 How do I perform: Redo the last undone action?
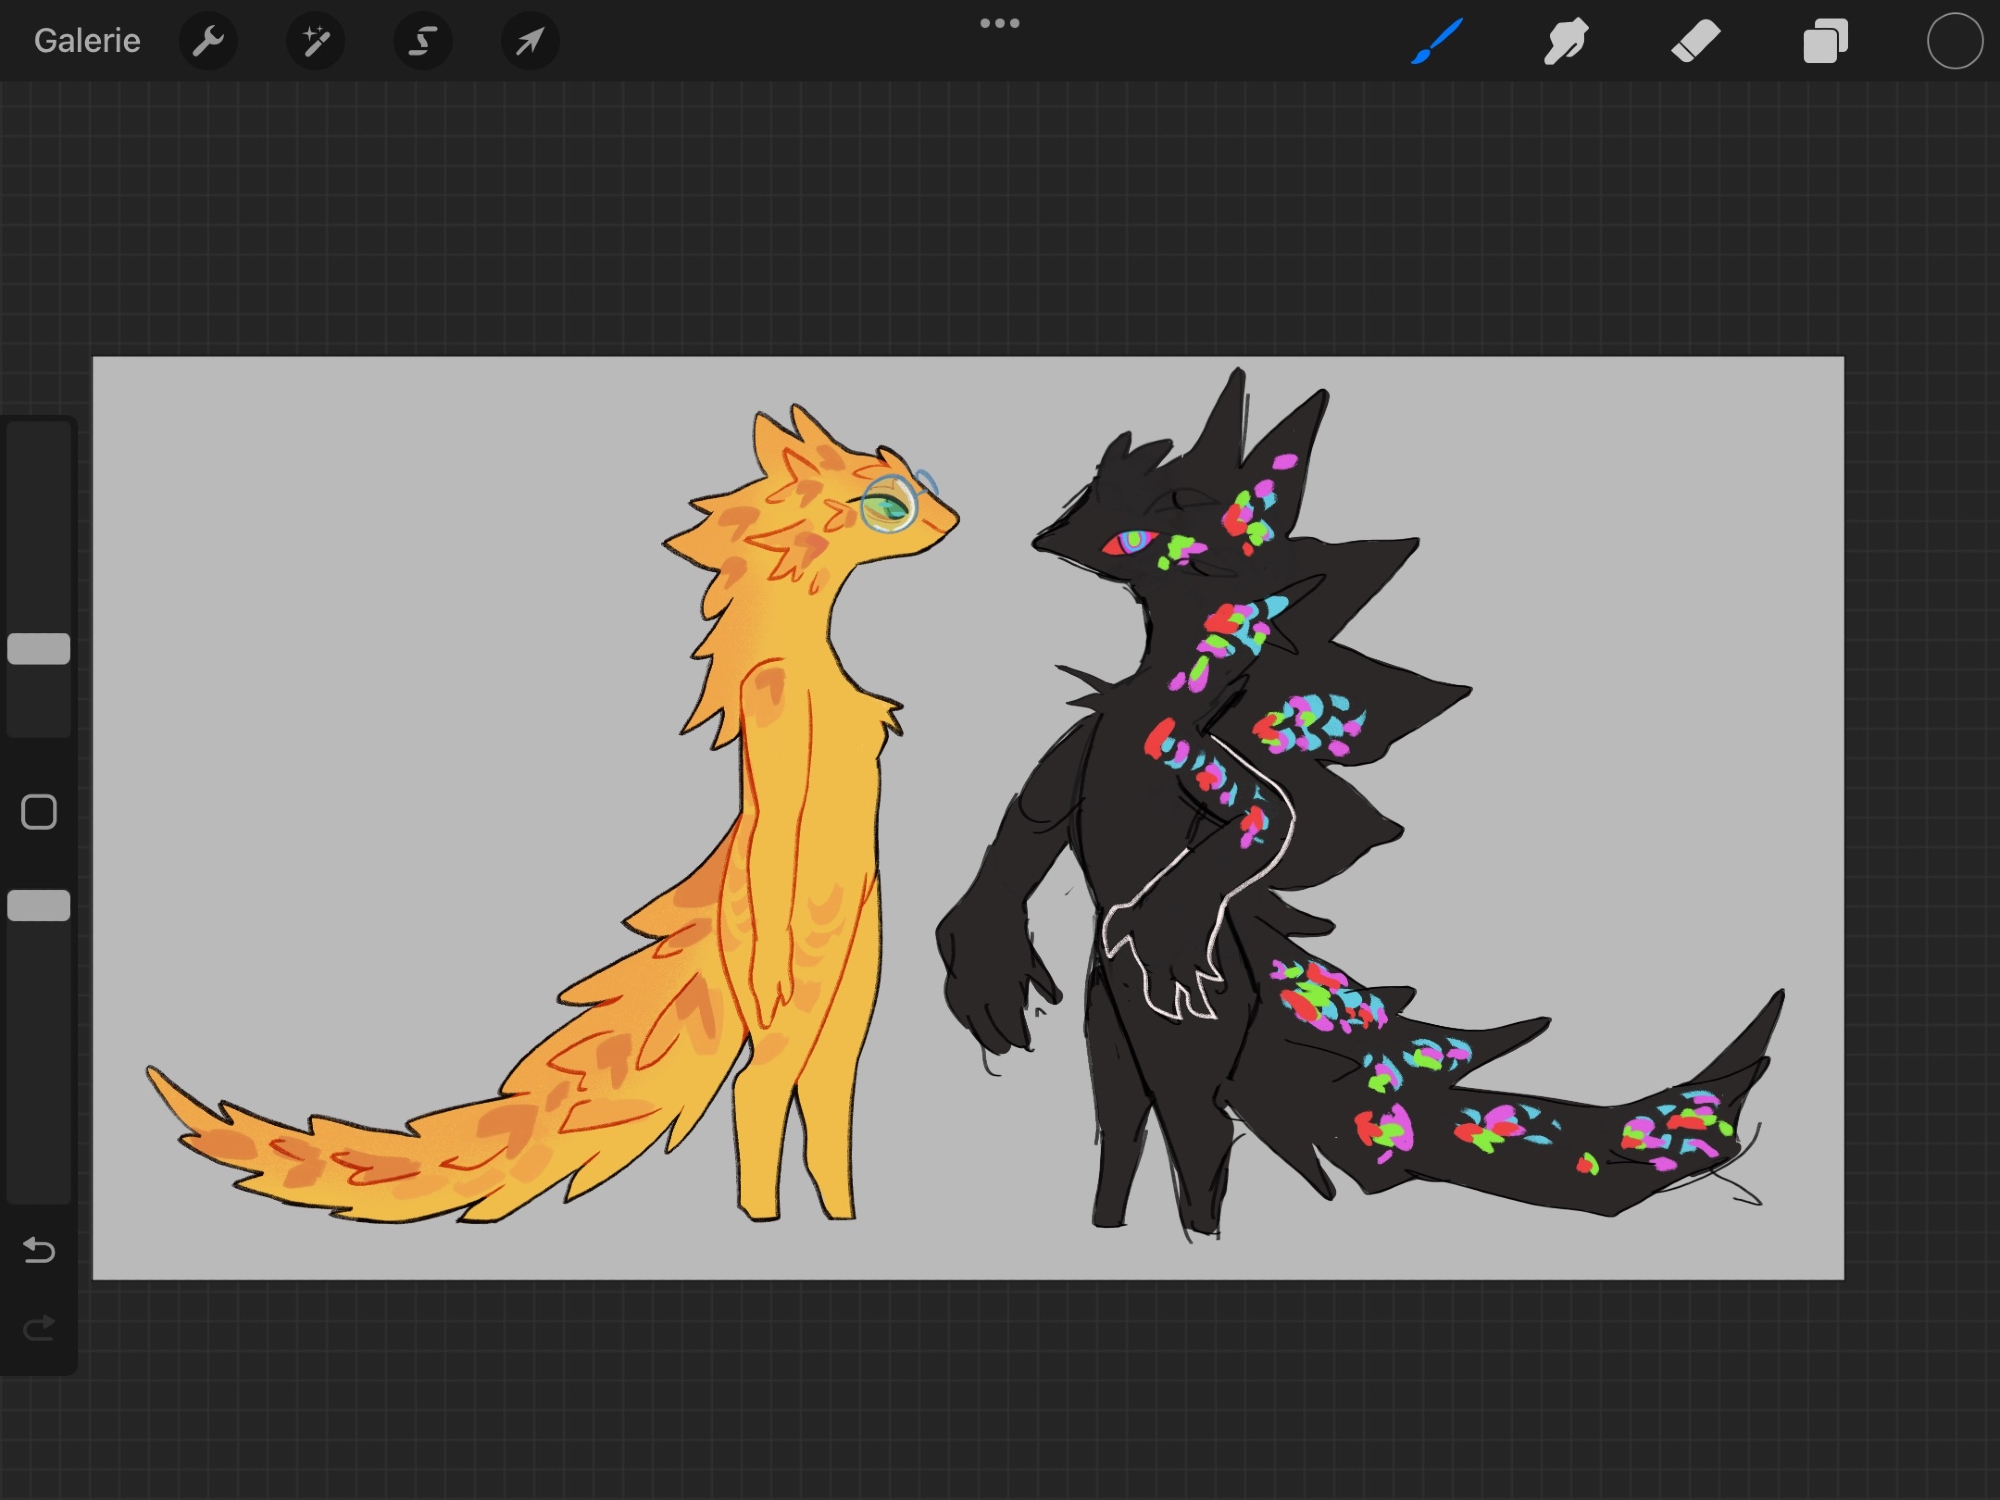[39, 1328]
